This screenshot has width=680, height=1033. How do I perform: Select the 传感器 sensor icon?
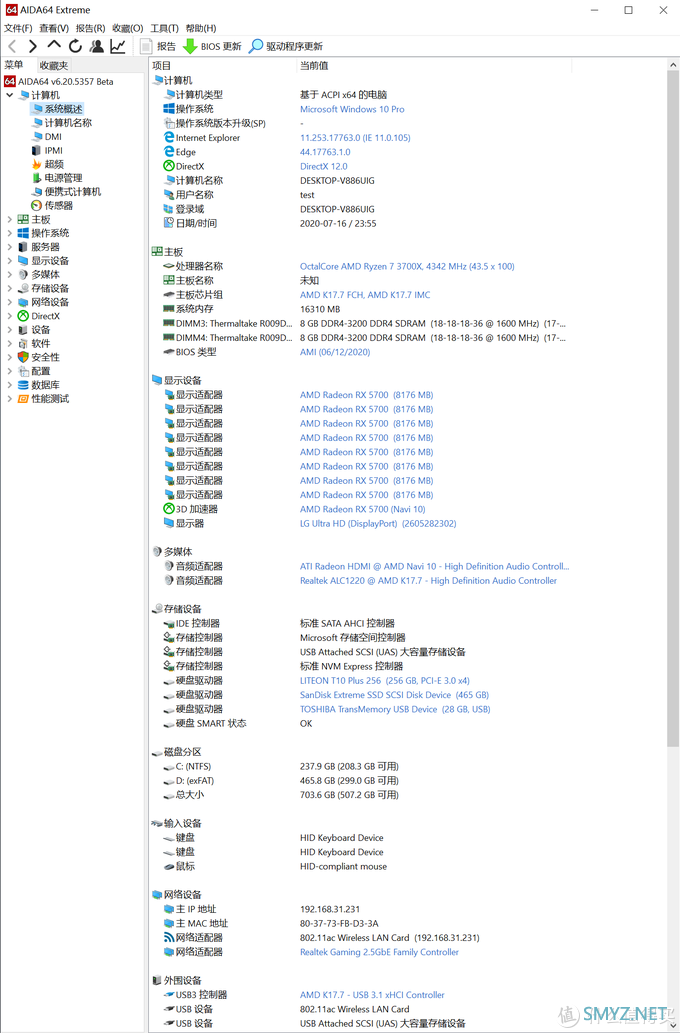[37, 206]
